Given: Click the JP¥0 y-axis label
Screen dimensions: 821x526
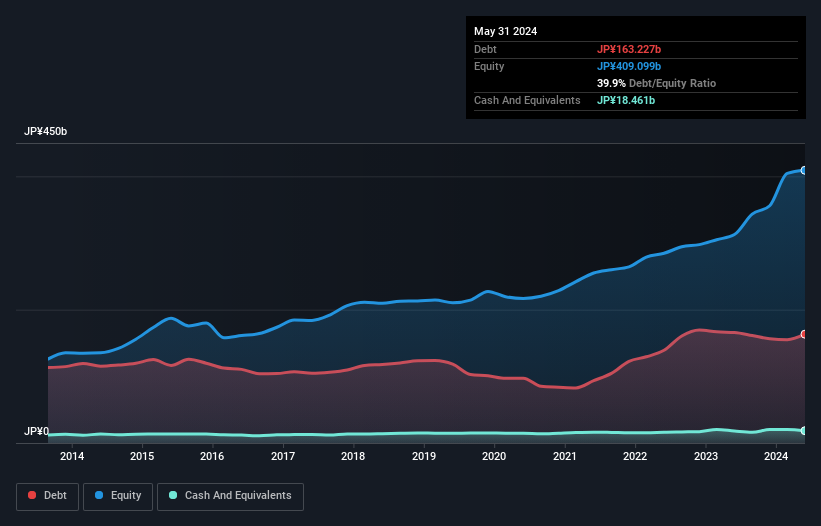Looking at the screenshot, I should 36,431.
